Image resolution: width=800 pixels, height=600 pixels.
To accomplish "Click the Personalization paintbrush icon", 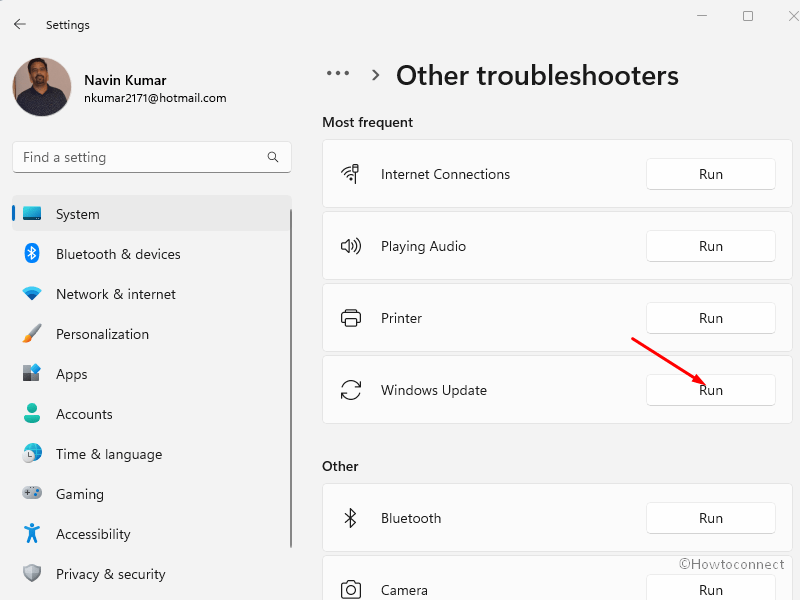I will click(32, 333).
